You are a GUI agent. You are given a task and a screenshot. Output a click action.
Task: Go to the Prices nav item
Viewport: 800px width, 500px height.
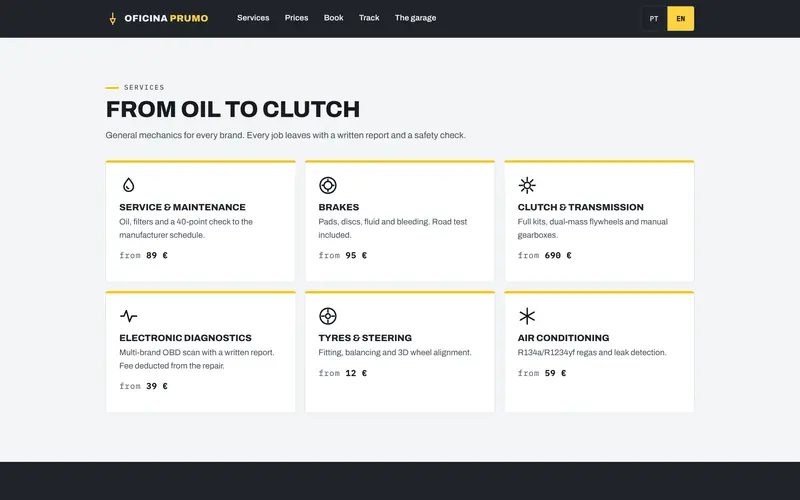click(296, 18)
